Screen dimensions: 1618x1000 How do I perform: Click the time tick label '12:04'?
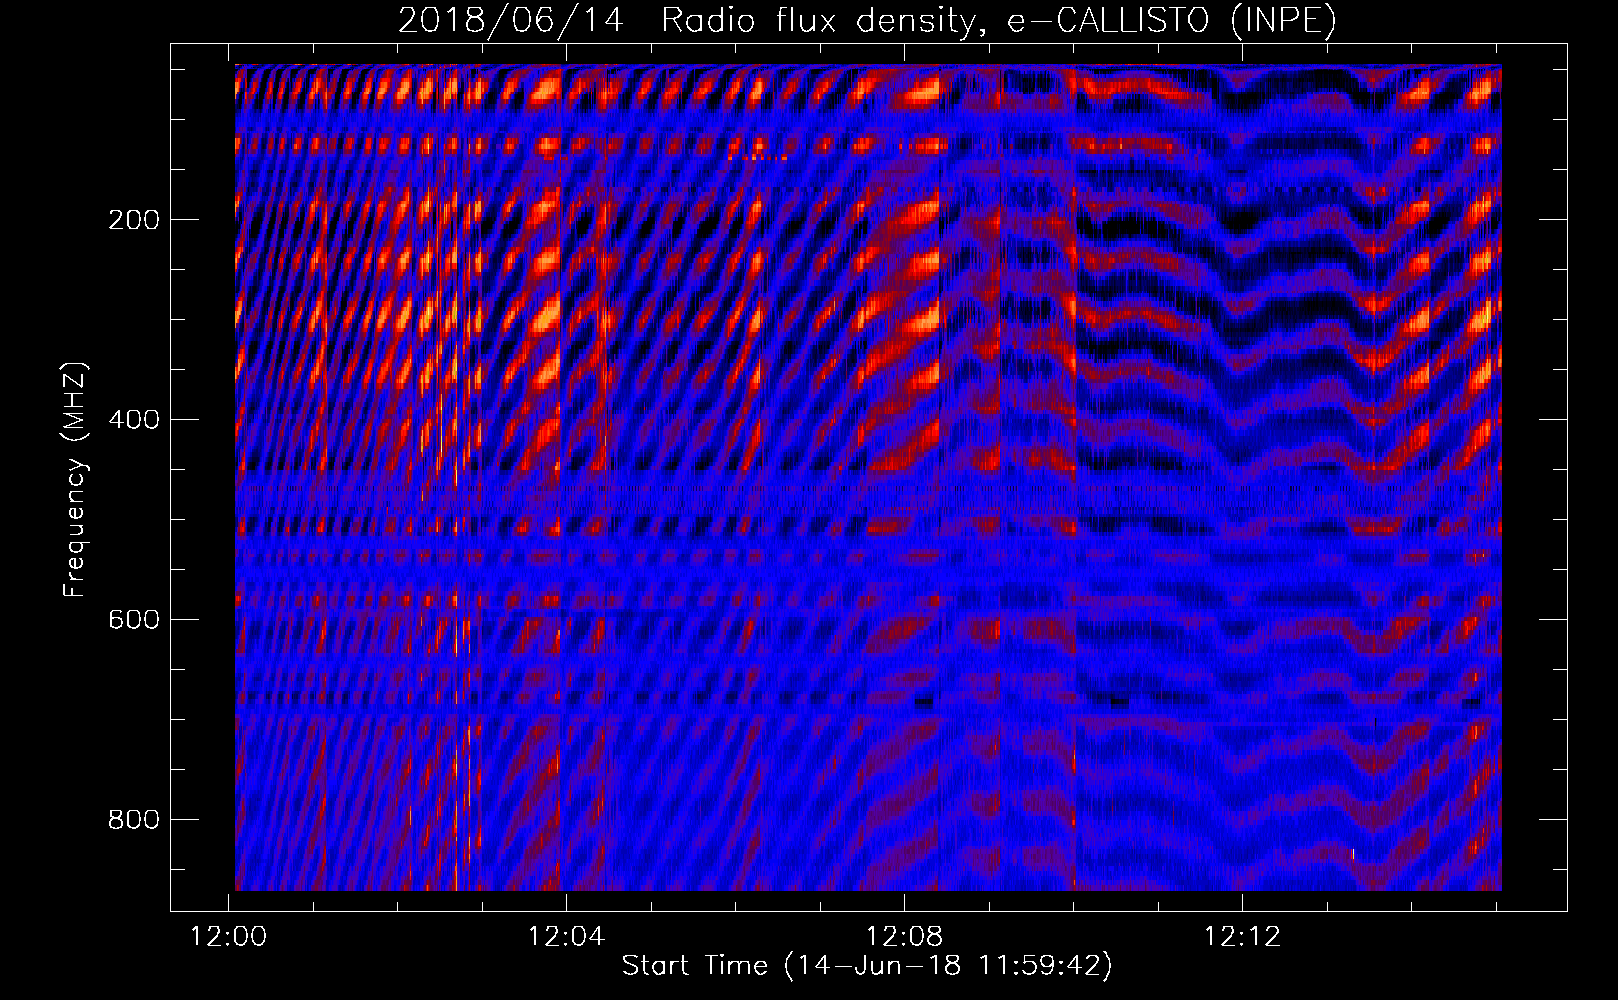pyautogui.click(x=567, y=937)
